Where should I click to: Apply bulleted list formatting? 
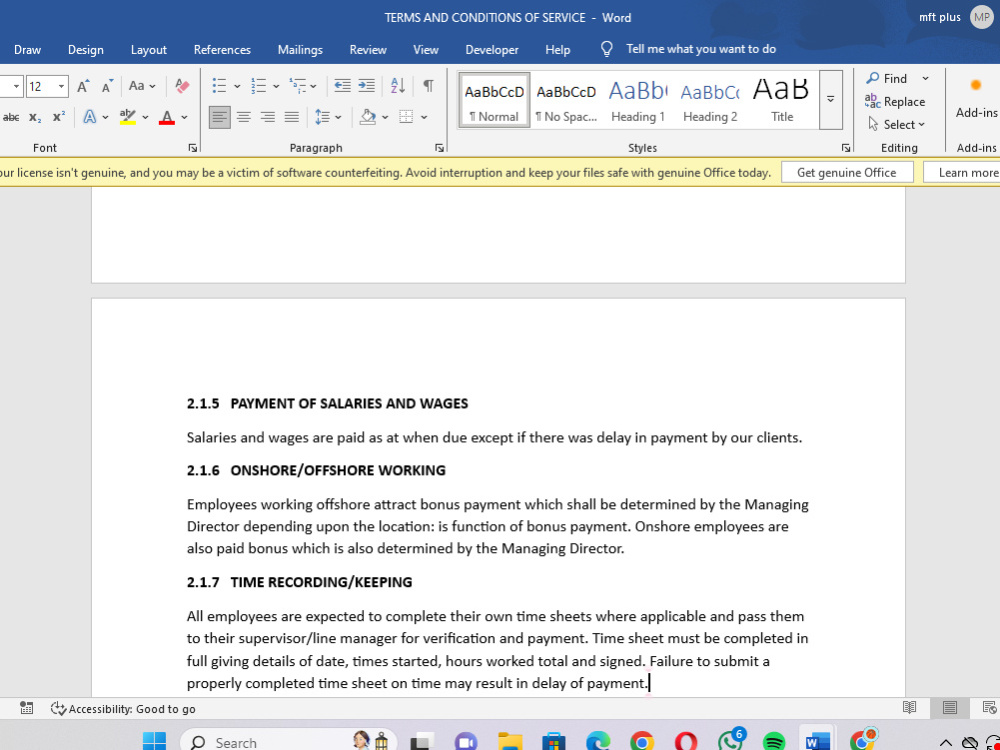click(219, 86)
